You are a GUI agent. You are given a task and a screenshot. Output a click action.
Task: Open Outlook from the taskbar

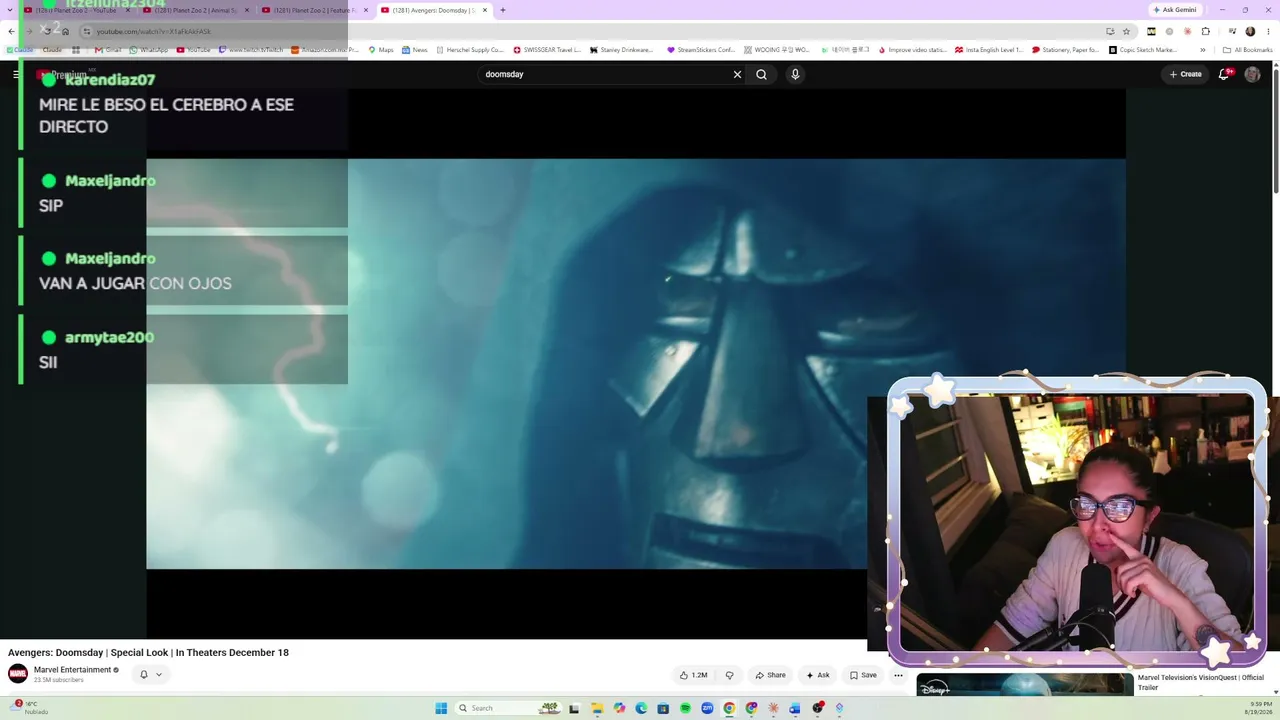coord(795,708)
